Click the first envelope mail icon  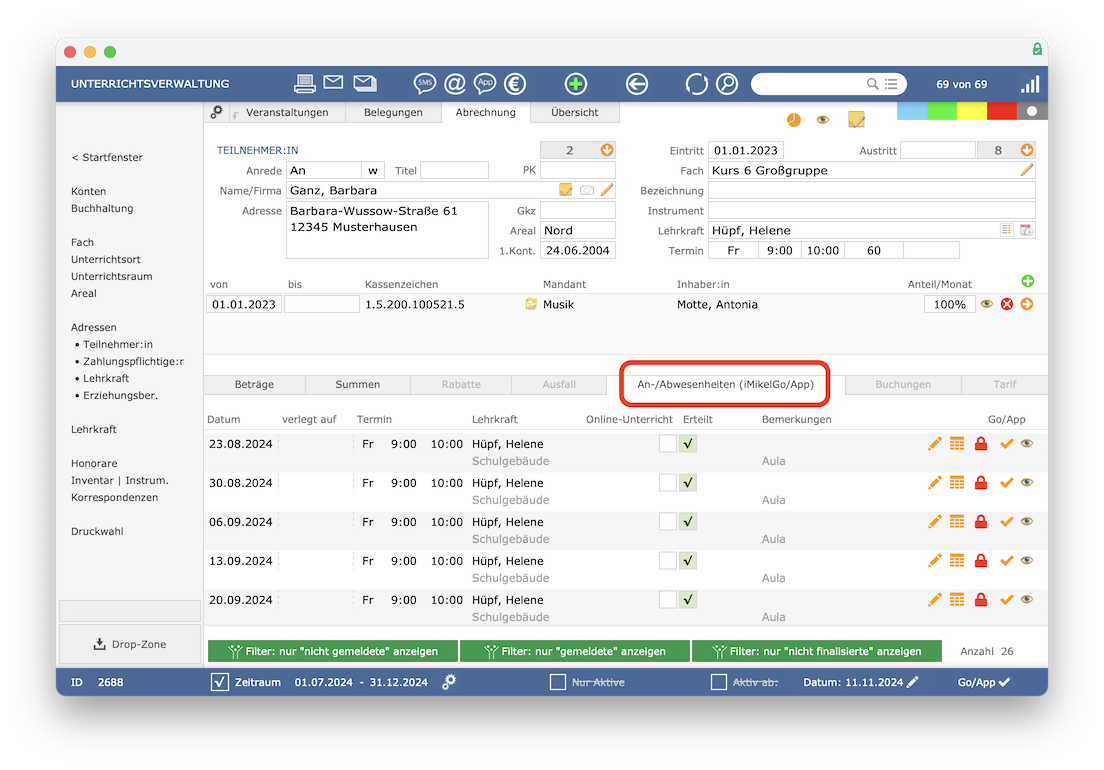(333, 82)
